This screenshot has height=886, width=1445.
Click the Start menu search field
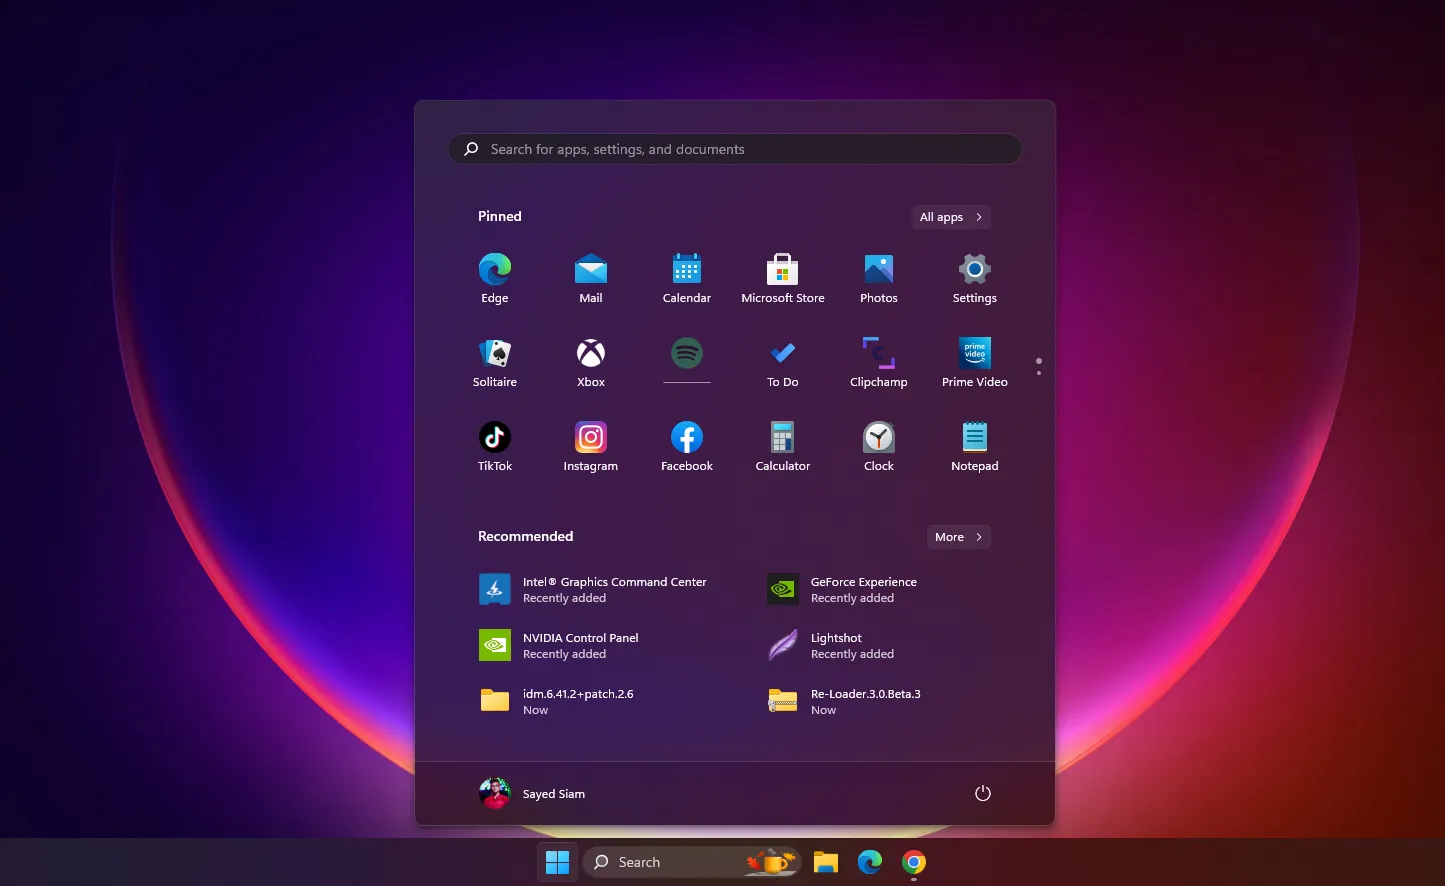coord(735,149)
